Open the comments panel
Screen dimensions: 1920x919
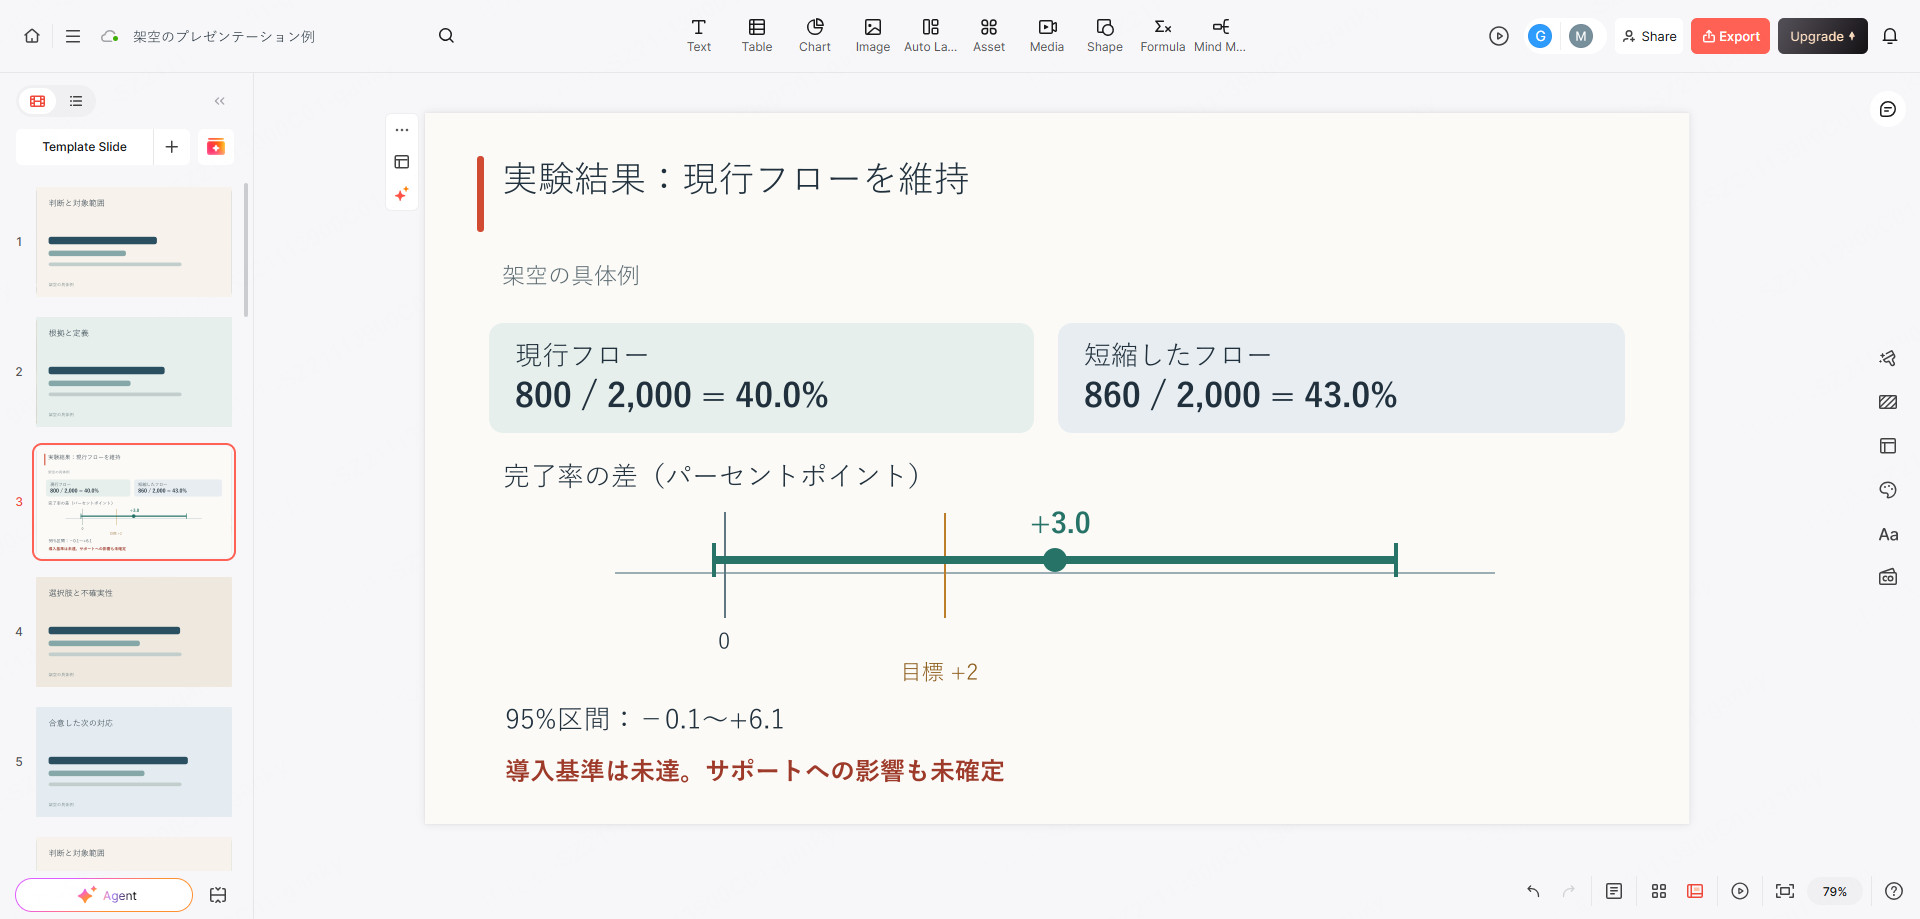(x=1888, y=109)
